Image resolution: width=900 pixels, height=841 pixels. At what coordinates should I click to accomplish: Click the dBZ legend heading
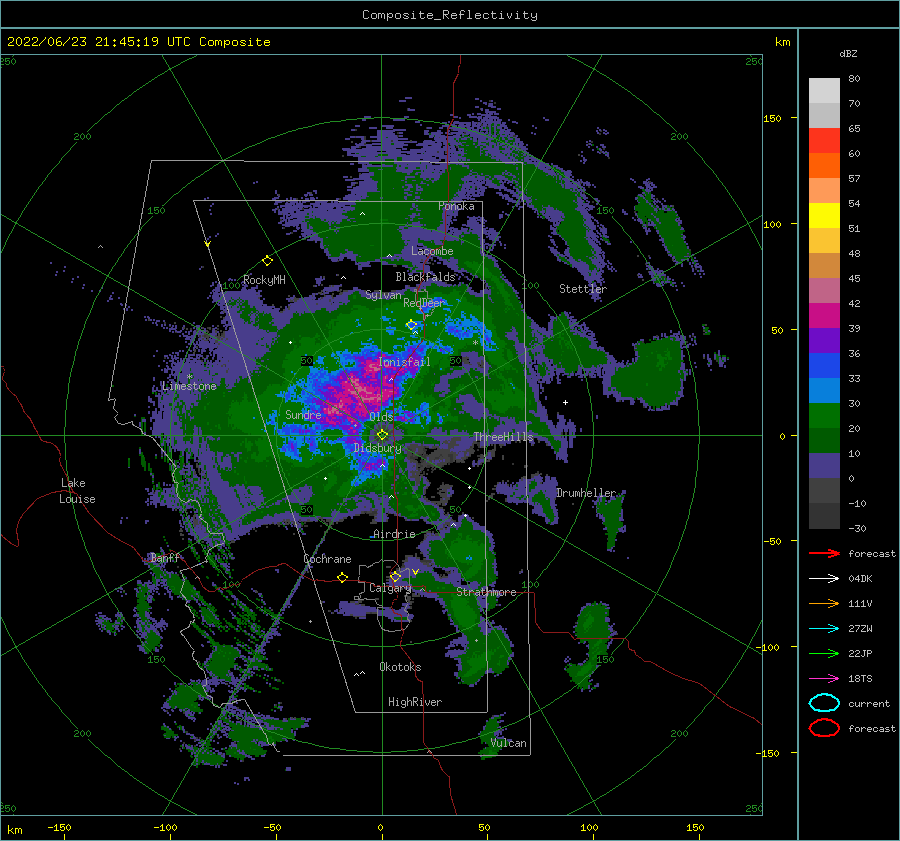pyautogui.click(x=848, y=53)
